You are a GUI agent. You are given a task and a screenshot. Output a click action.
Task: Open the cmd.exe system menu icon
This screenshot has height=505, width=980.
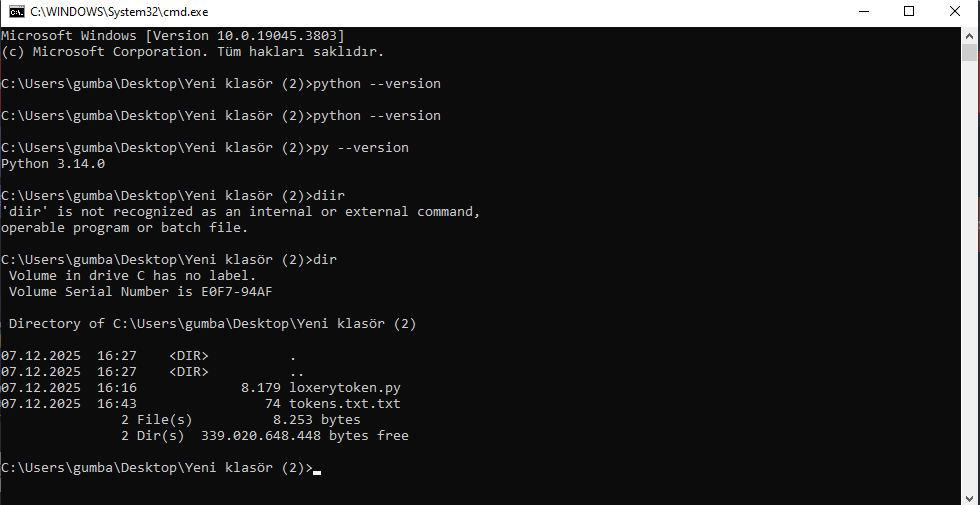[16, 11]
